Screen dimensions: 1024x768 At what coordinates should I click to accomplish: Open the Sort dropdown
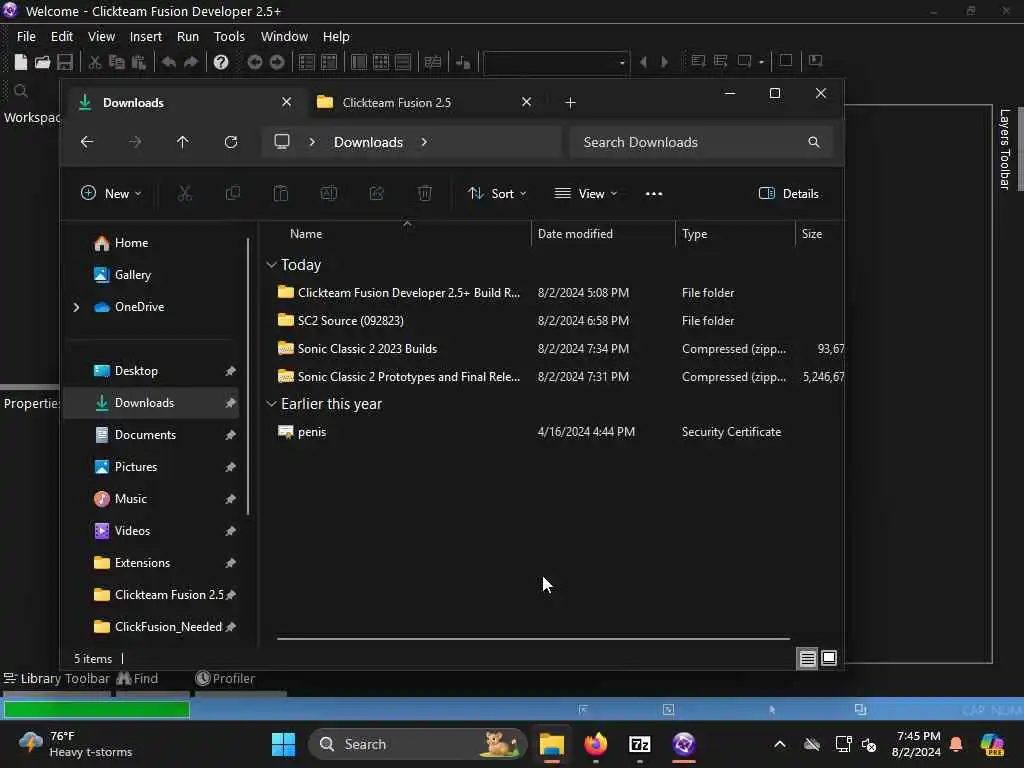497,193
